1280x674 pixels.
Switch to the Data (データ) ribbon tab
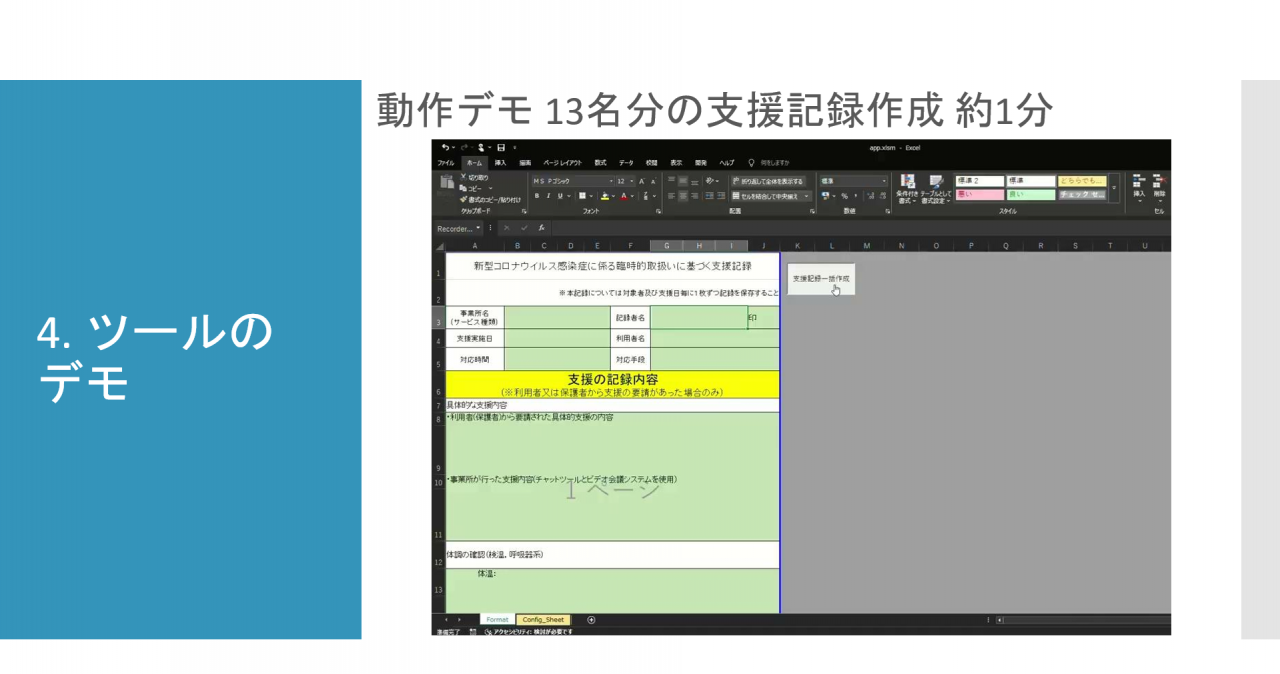click(626, 163)
